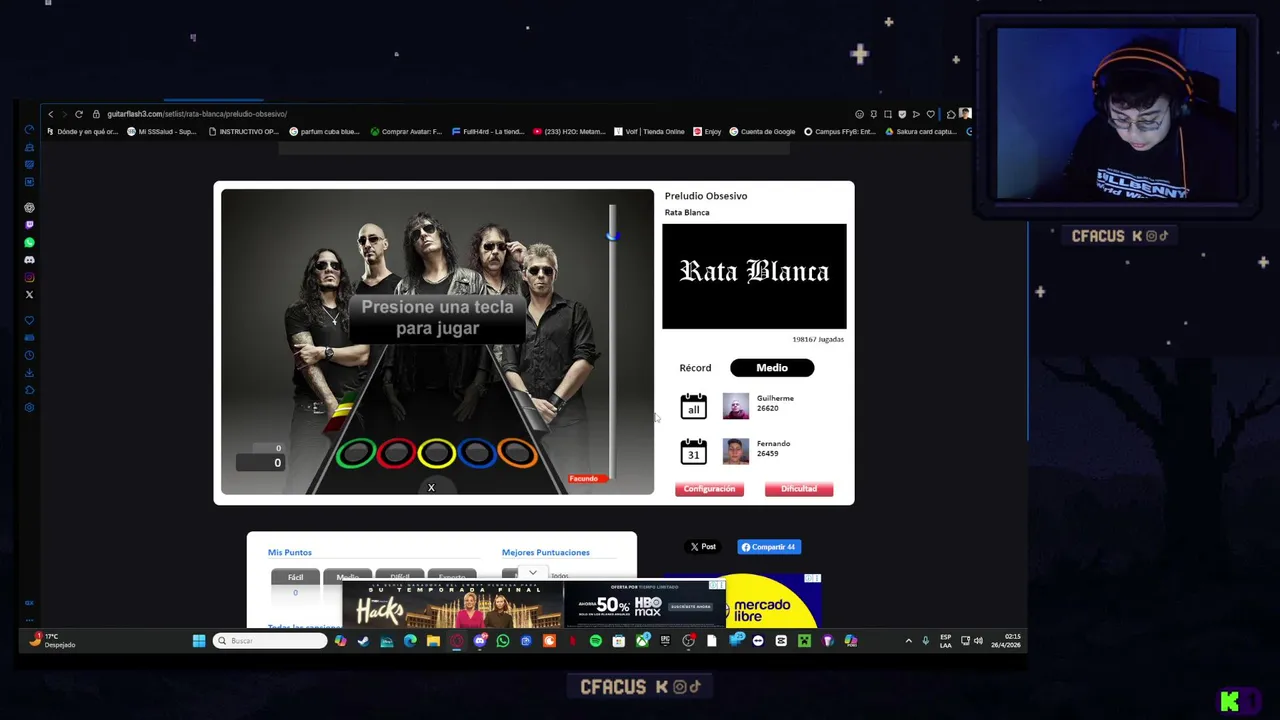
Task: Open the browser profile avatar
Action: [965, 114]
